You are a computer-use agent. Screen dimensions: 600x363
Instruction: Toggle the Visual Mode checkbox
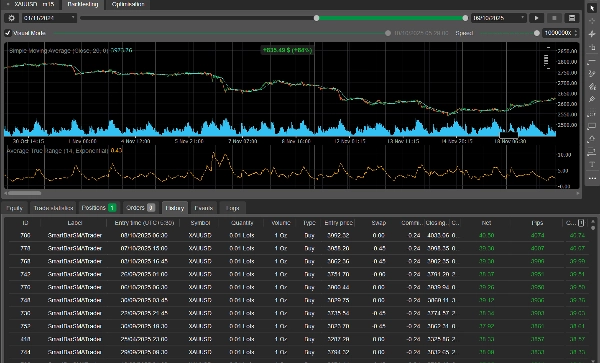(8, 33)
